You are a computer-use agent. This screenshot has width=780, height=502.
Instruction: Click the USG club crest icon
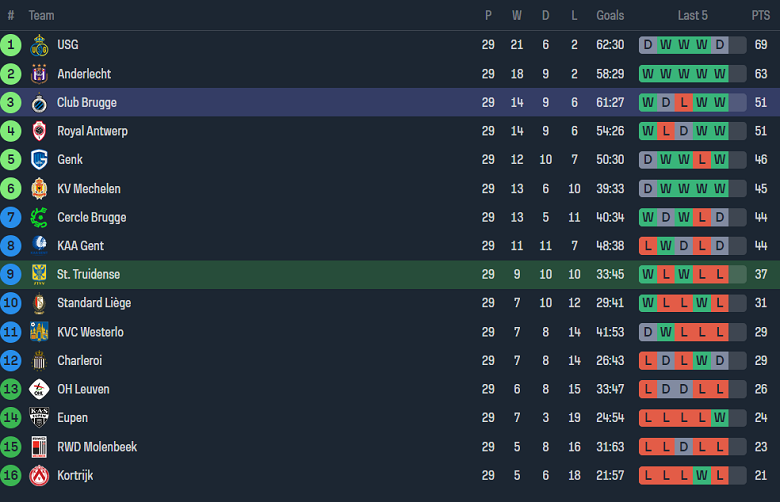(x=40, y=45)
